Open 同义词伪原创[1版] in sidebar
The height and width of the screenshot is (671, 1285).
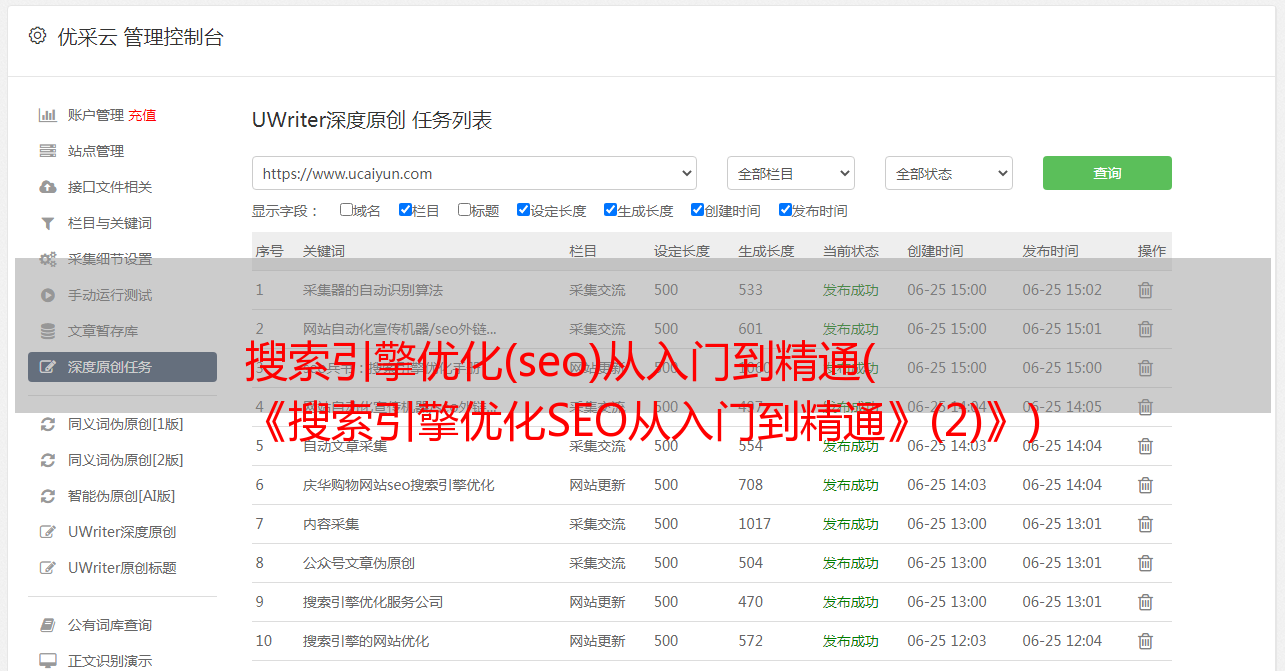pyautogui.click(x=126, y=424)
